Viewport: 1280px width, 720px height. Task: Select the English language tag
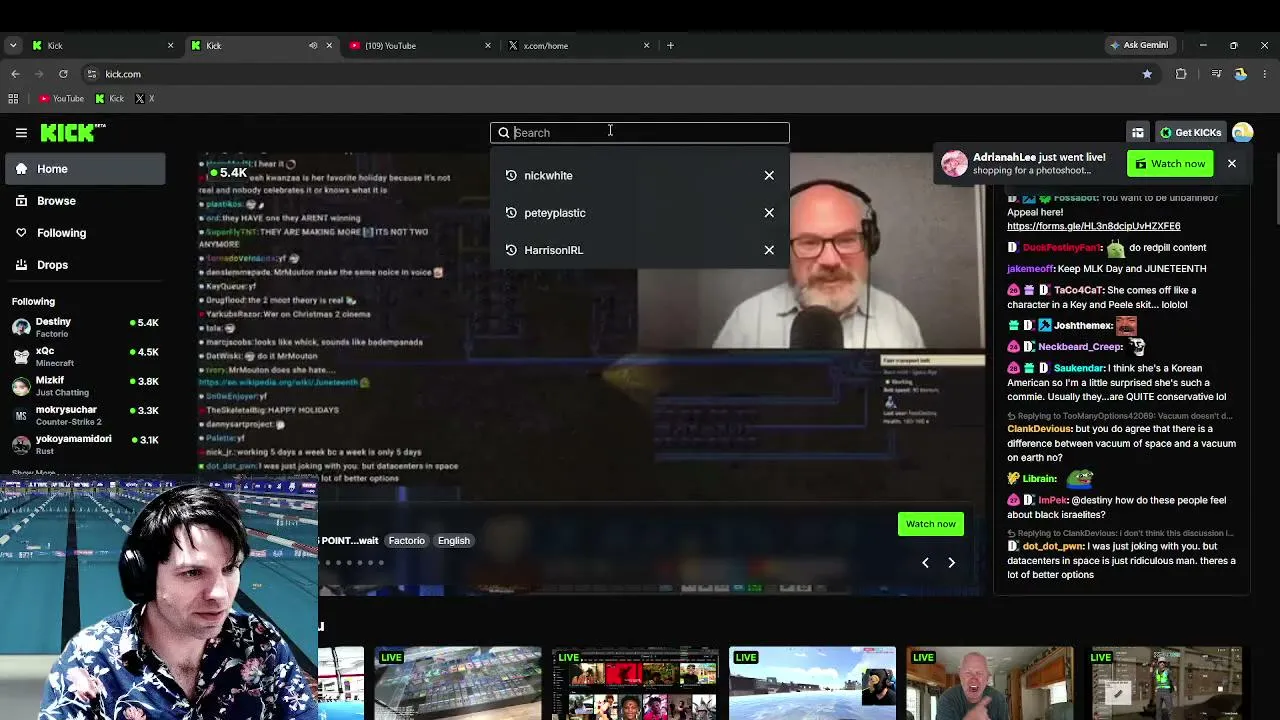click(x=454, y=541)
